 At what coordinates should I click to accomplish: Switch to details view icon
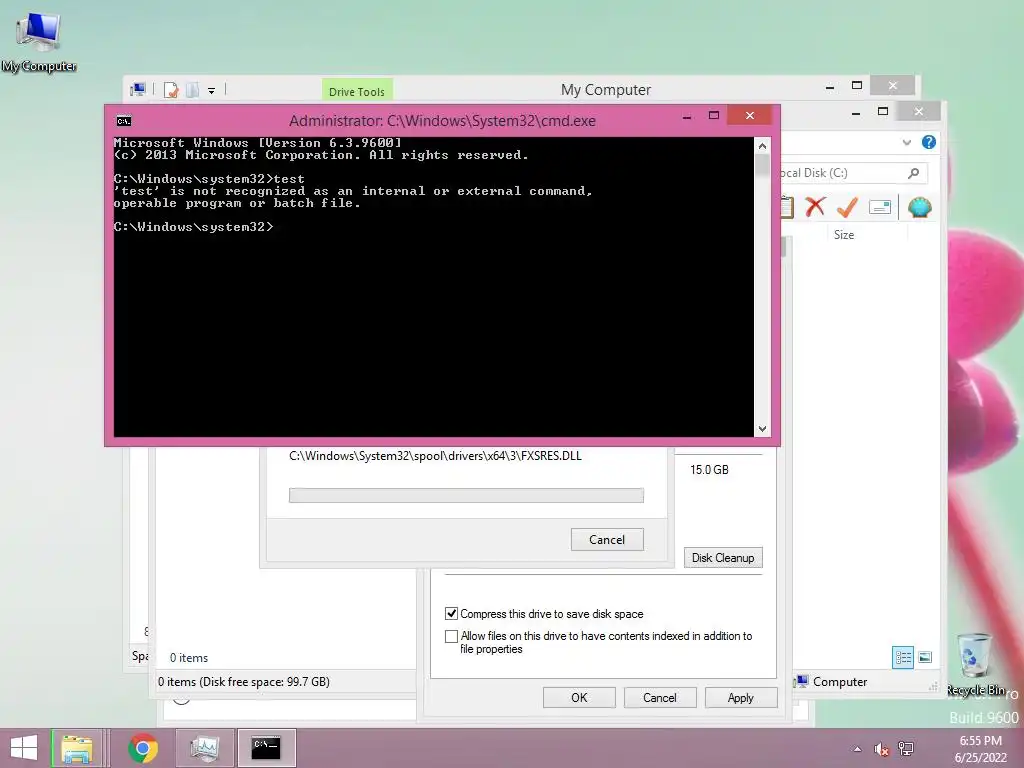click(903, 657)
